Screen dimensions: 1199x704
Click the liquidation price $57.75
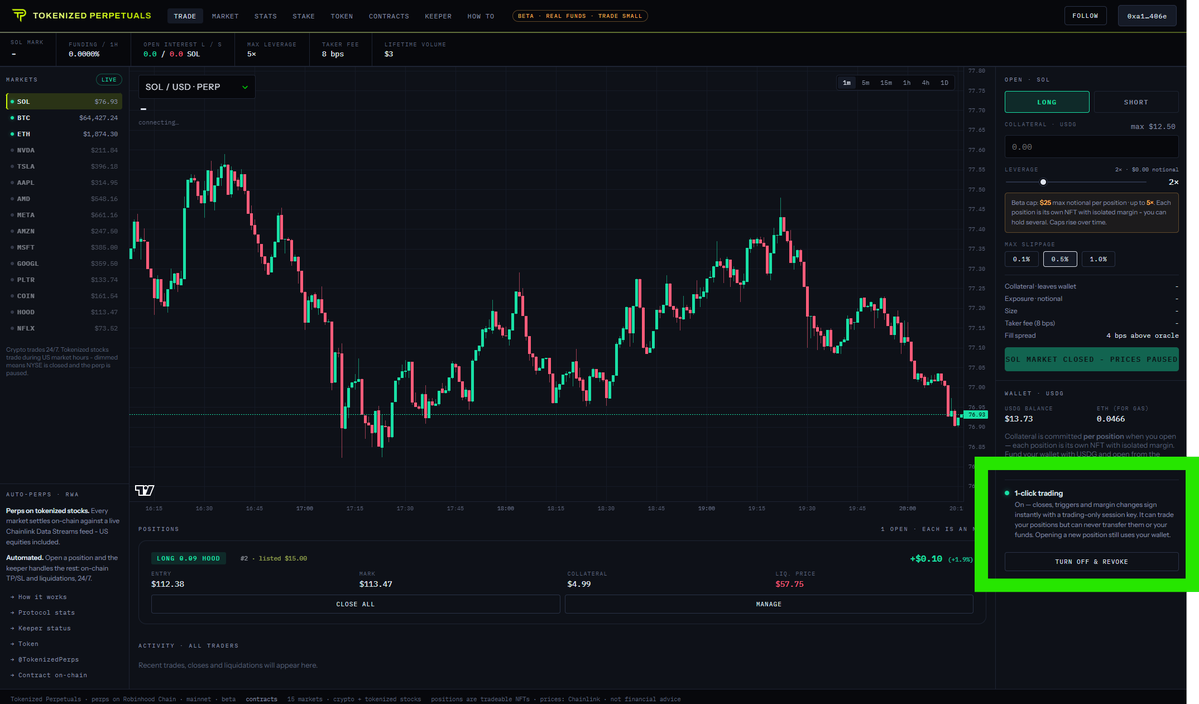[x=790, y=584]
